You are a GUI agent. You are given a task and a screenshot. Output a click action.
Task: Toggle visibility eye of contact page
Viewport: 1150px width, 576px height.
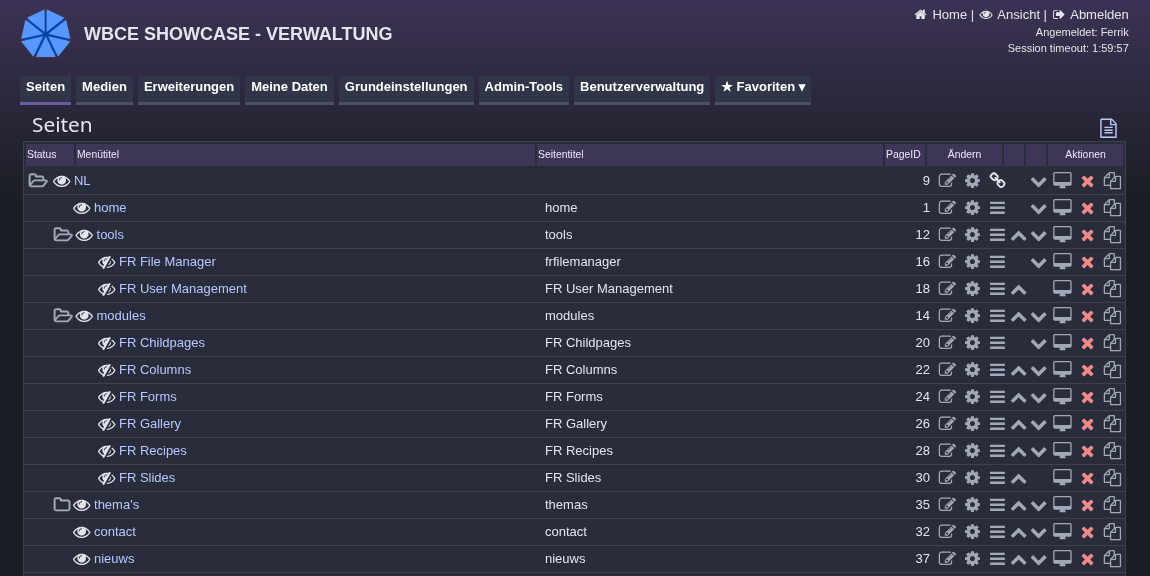point(81,532)
